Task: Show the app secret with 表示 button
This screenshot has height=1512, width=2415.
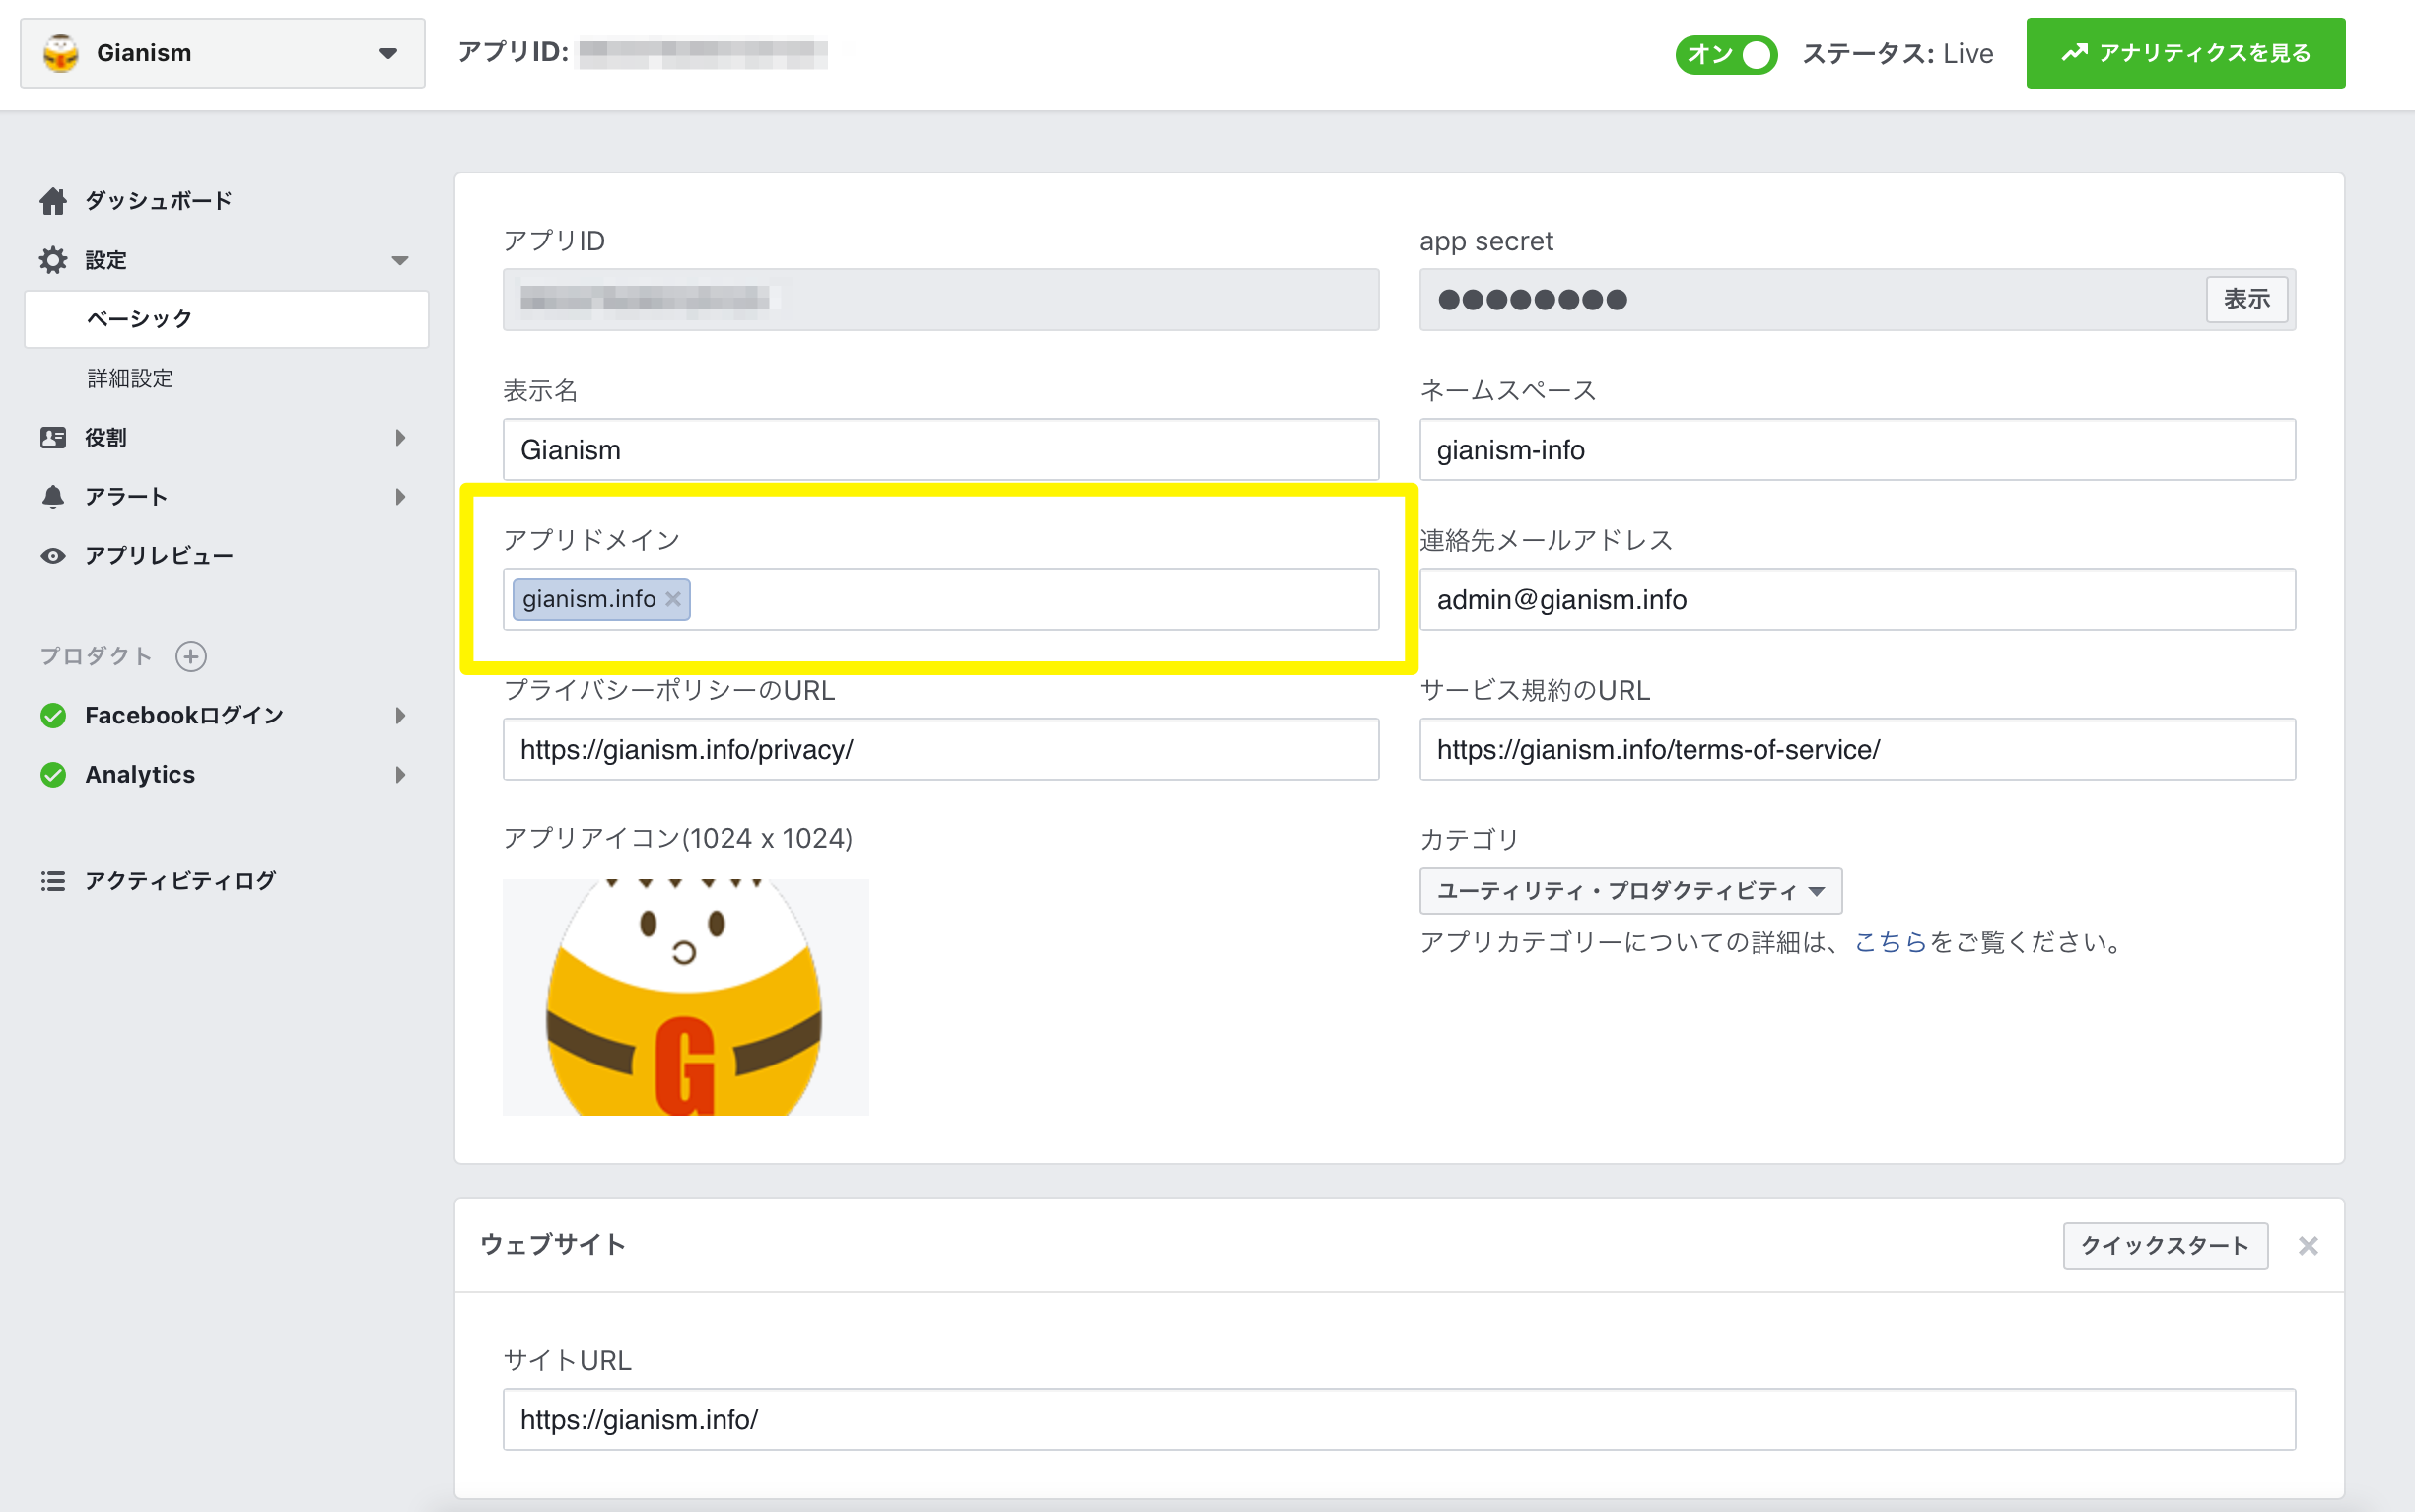Action: coord(2246,299)
